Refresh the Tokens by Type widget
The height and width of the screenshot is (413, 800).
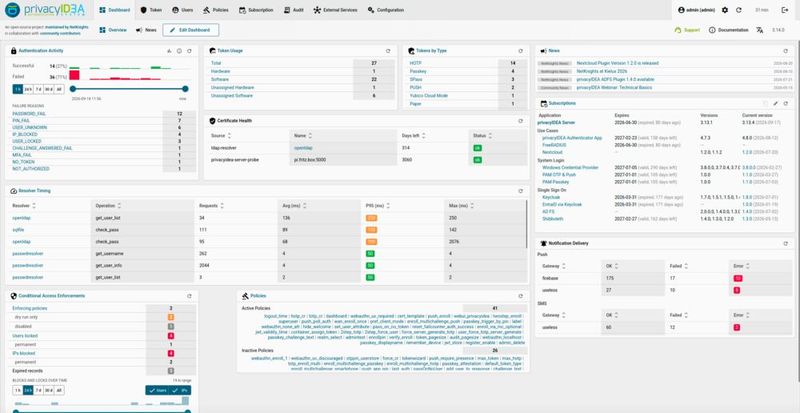[x=520, y=51]
